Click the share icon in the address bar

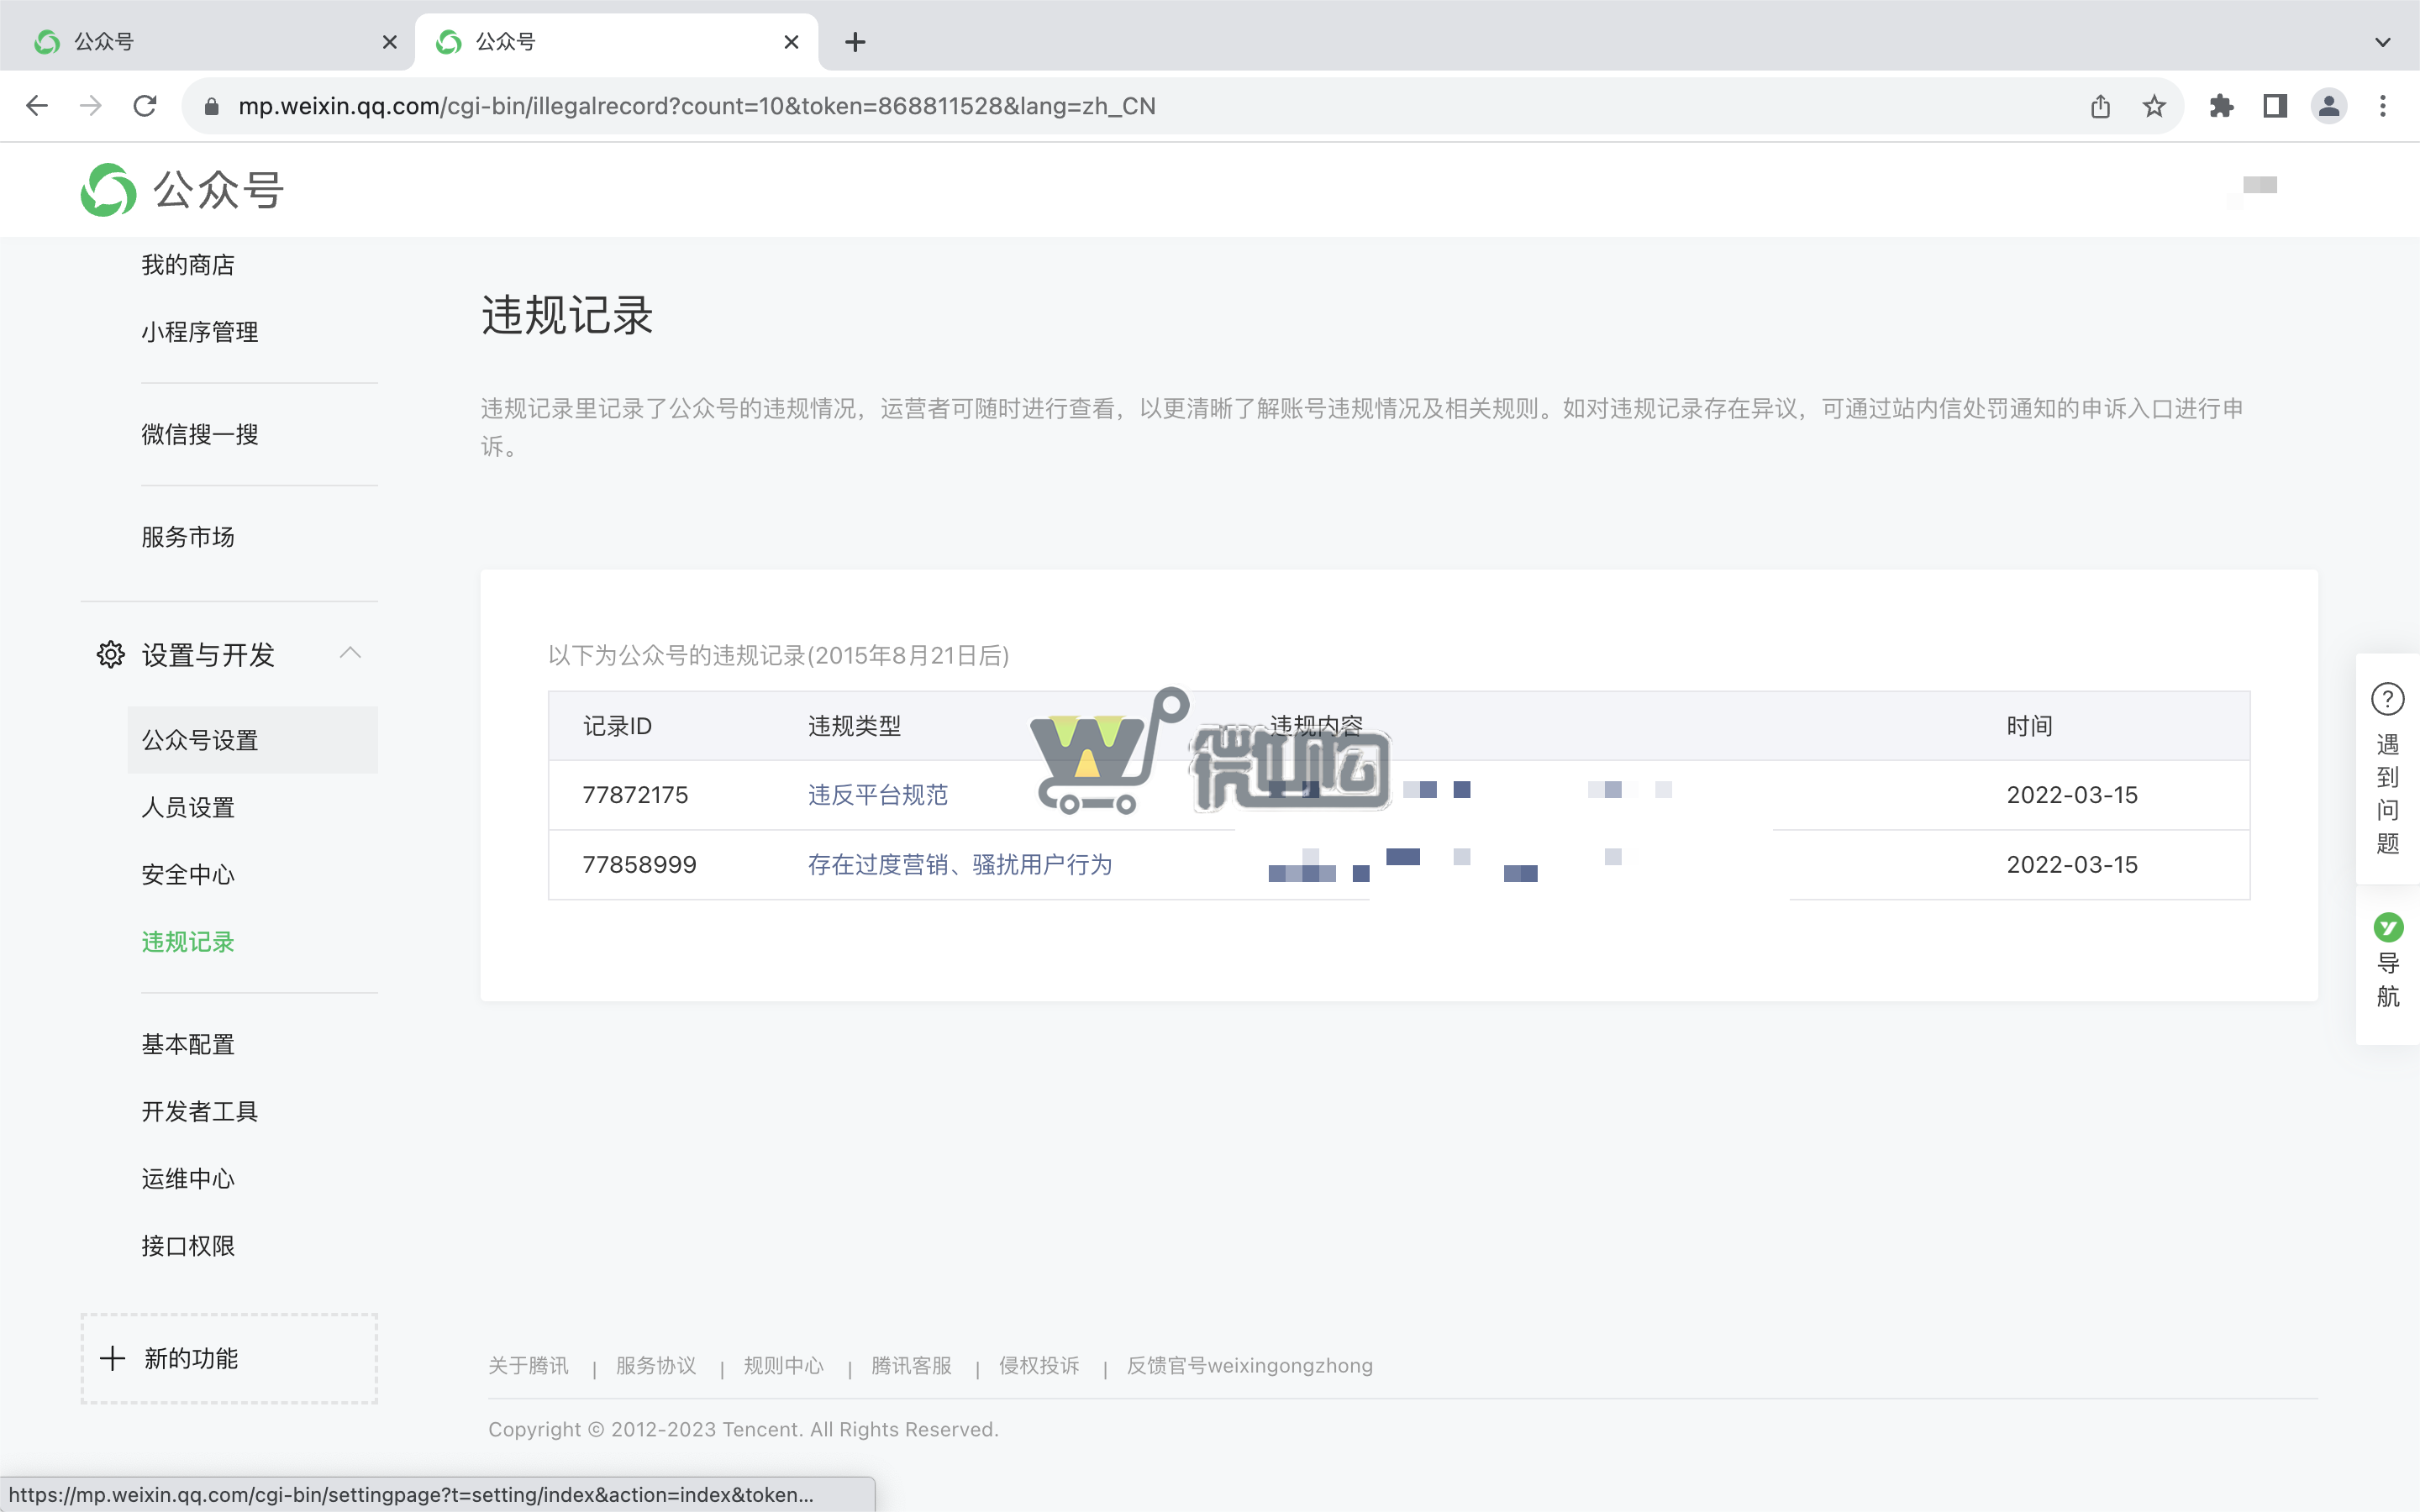coord(2099,105)
